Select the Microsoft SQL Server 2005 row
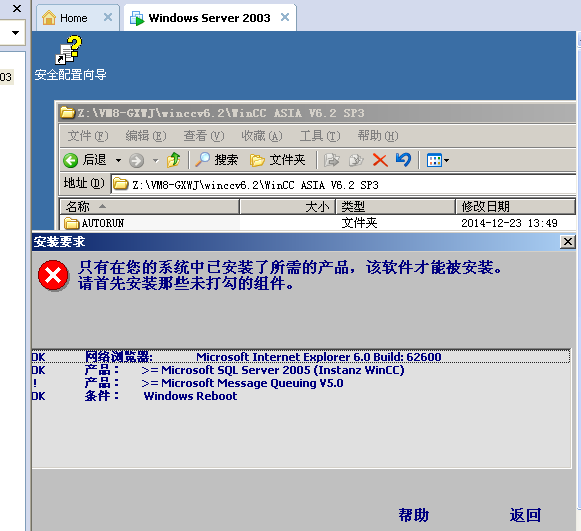The image size is (581, 531). 301,370
